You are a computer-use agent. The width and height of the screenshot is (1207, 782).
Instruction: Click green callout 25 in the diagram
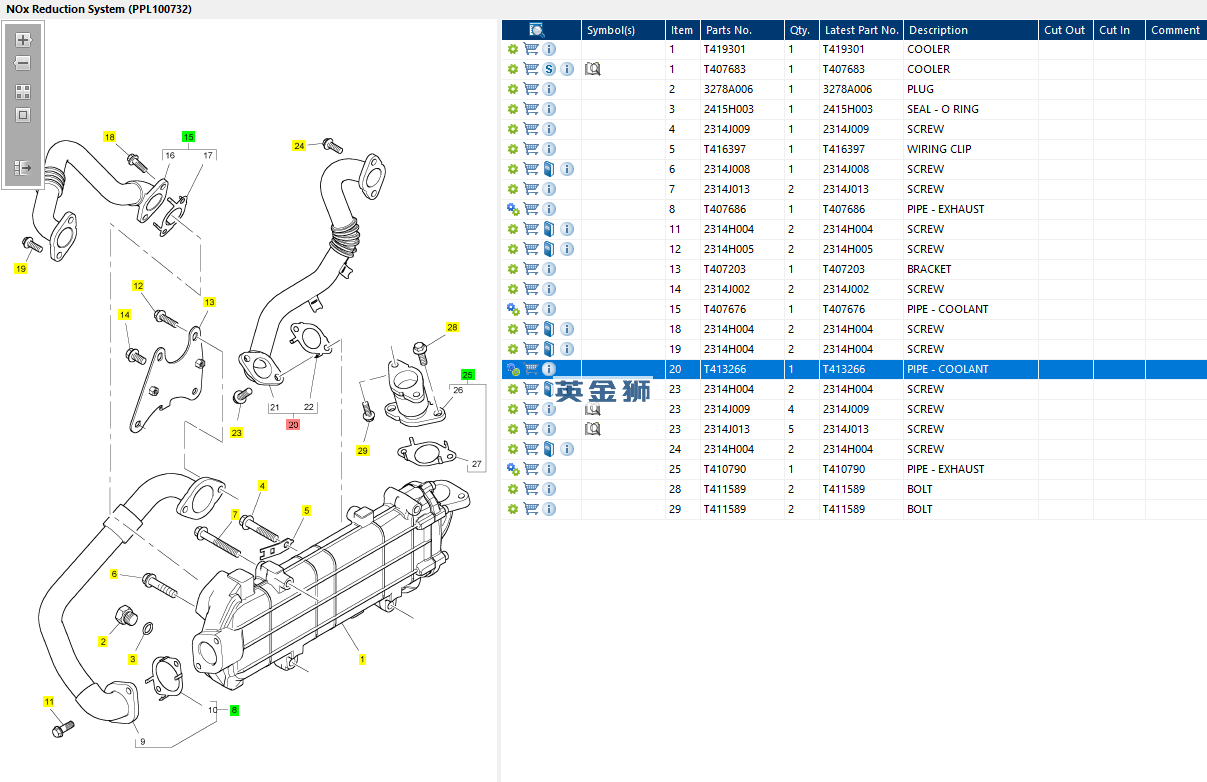(x=467, y=375)
